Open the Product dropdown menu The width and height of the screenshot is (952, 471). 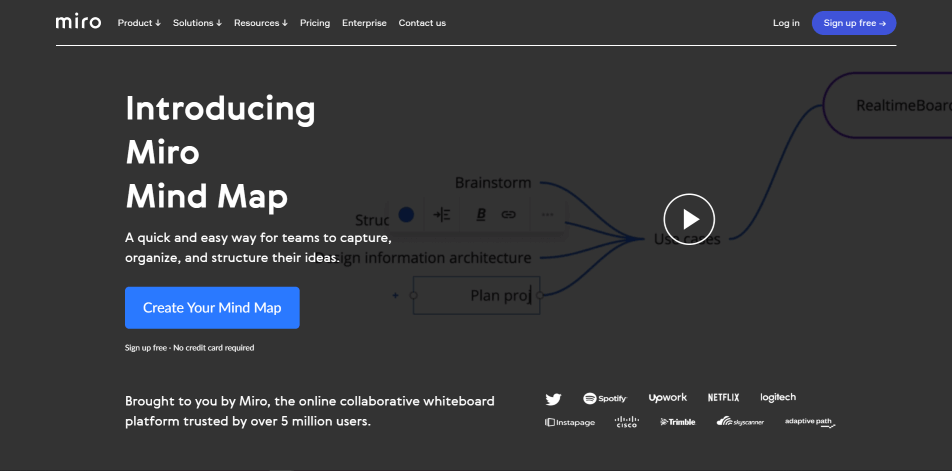click(139, 23)
